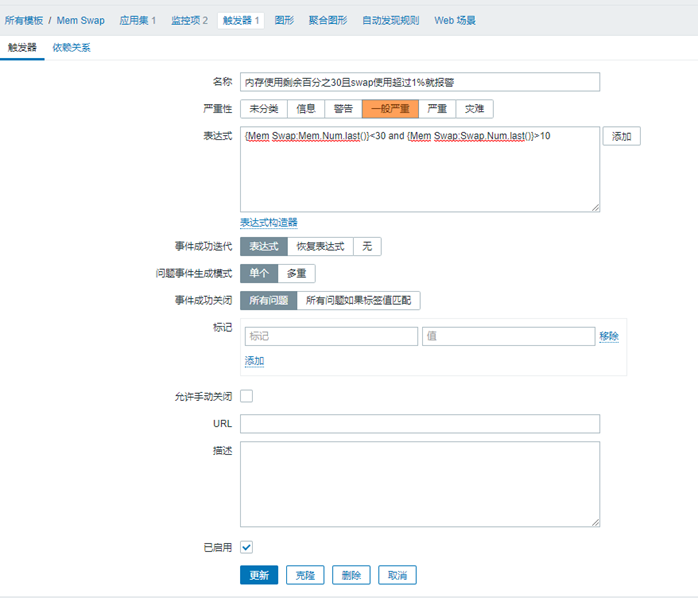Select 所有问题如果标签值匹配 option
Image resolution: width=698 pixels, height=598 pixels.
point(358,301)
